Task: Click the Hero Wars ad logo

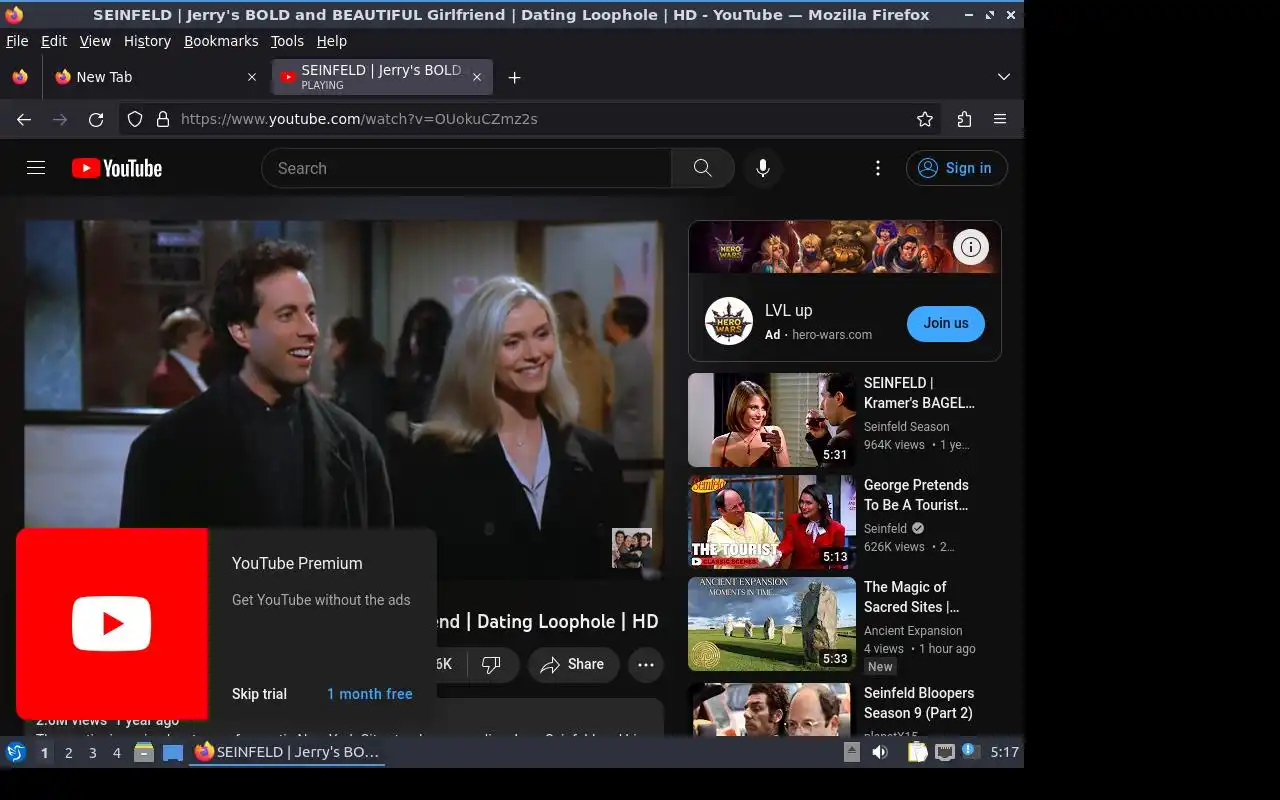Action: [x=729, y=322]
